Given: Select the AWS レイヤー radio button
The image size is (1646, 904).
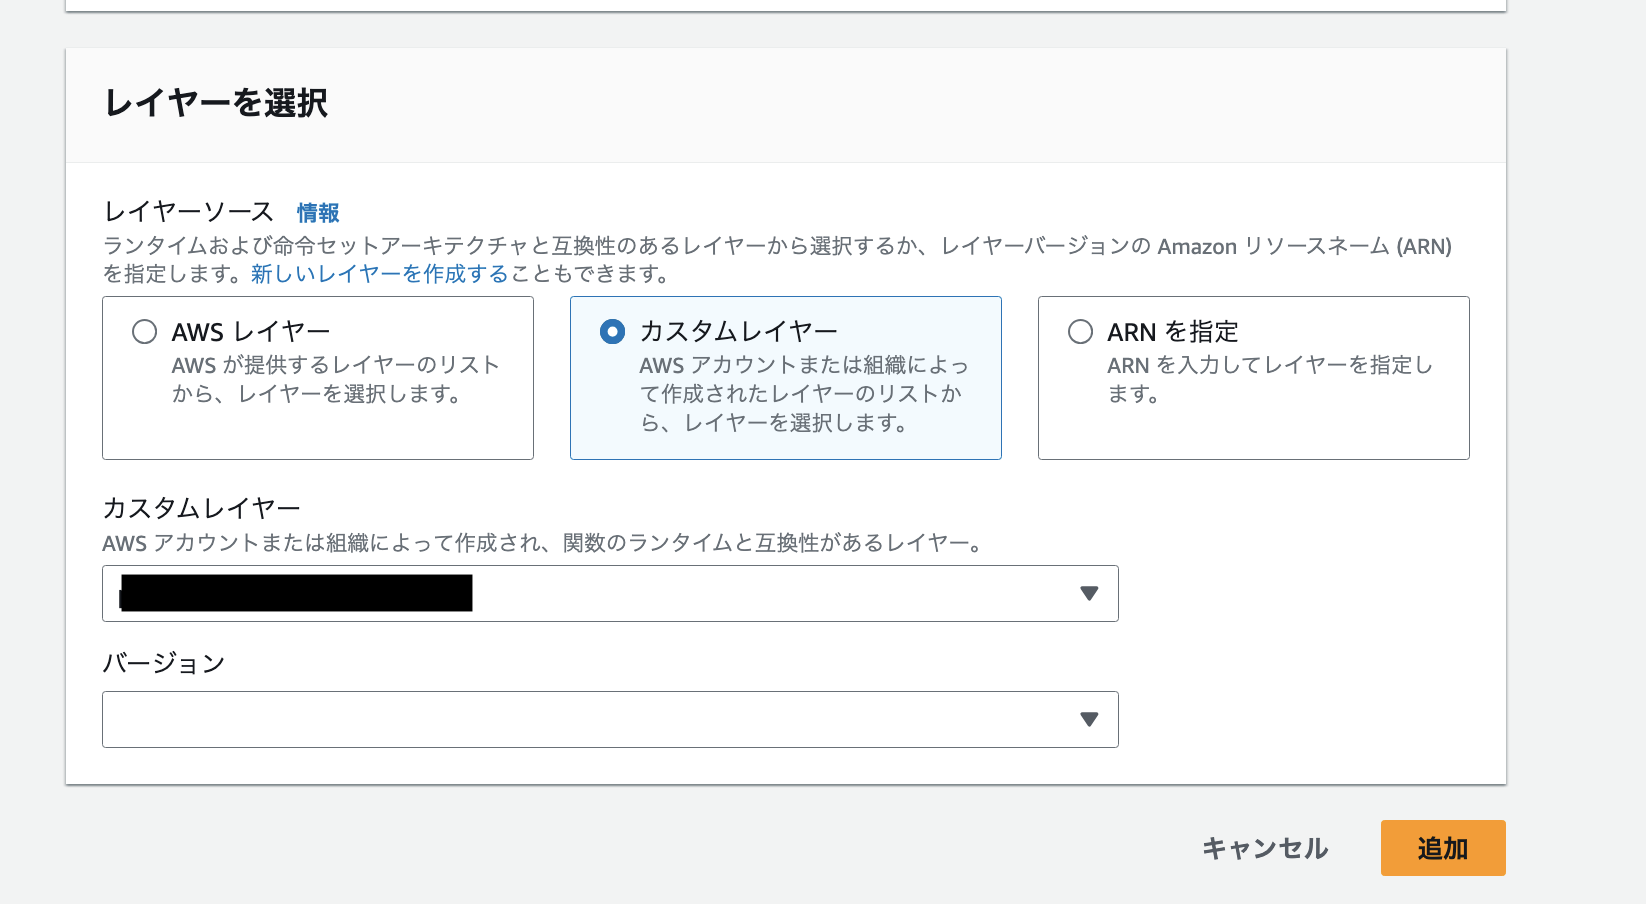Looking at the screenshot, I should coord(143,331).
